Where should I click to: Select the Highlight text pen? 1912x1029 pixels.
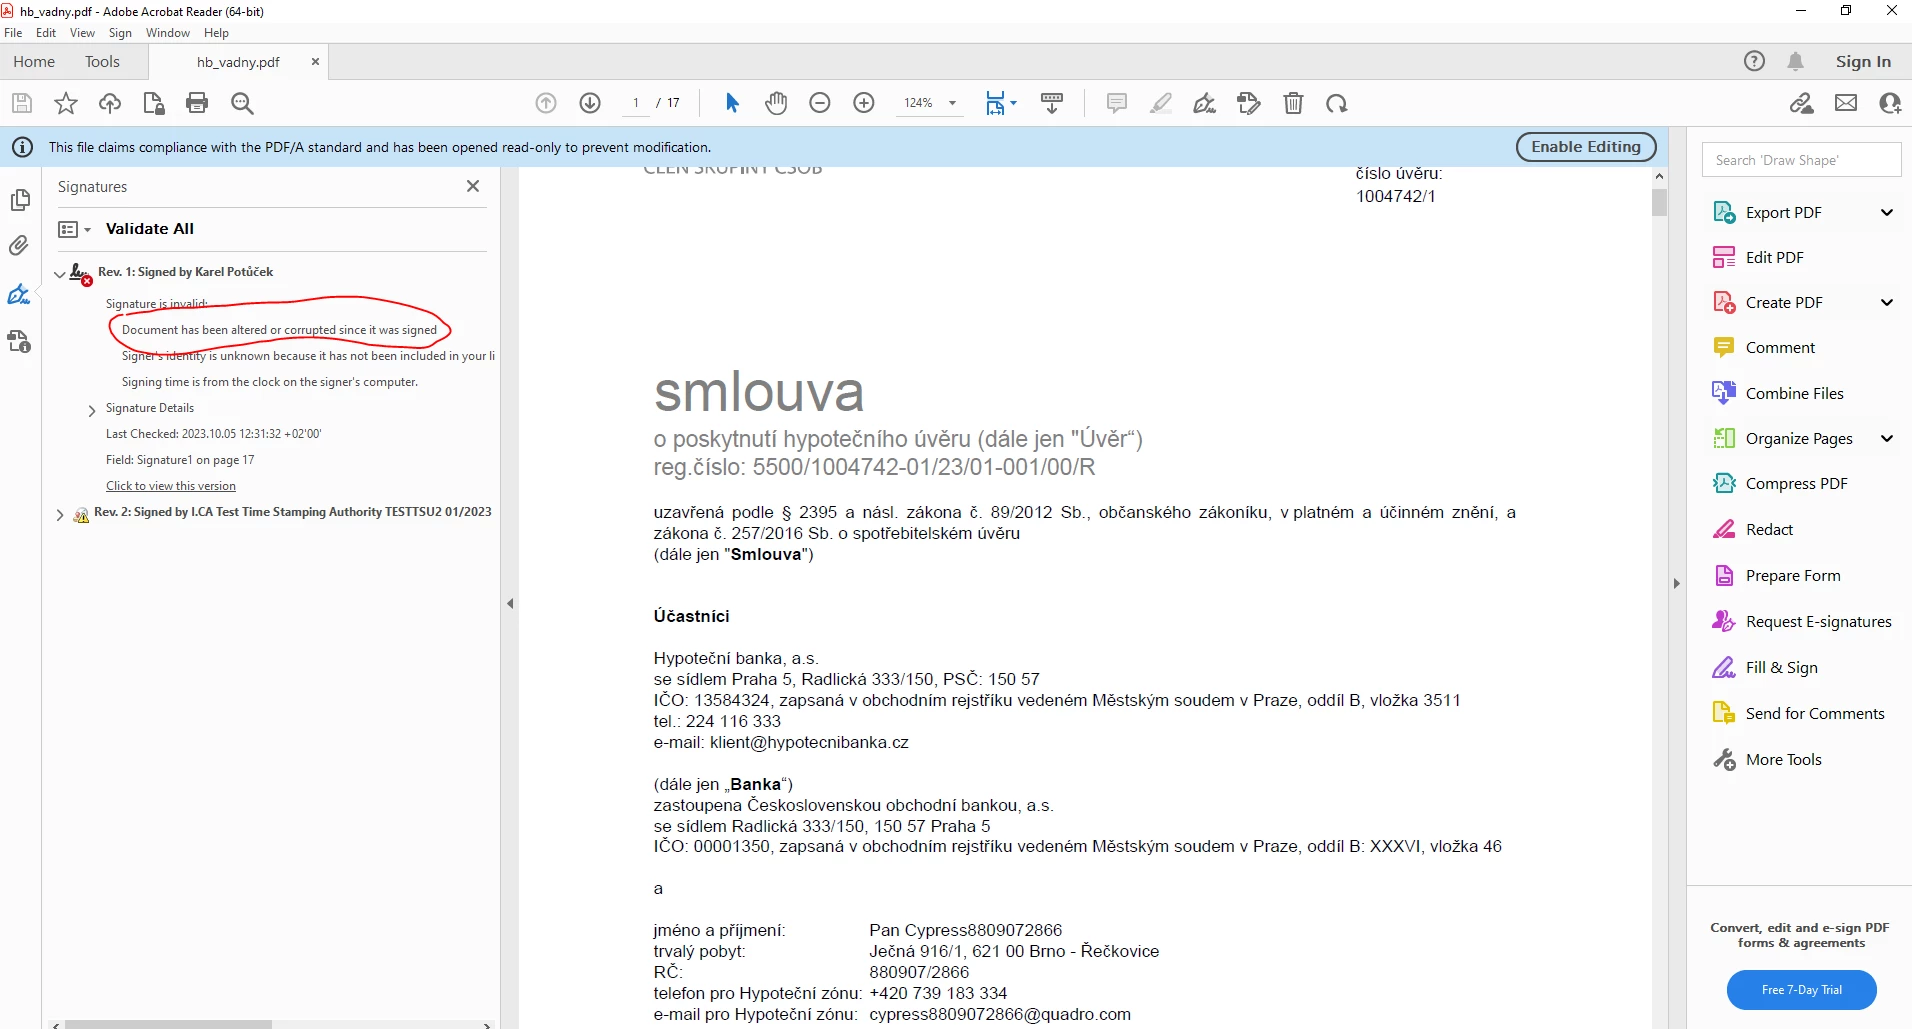click(x=1161, y=103)
